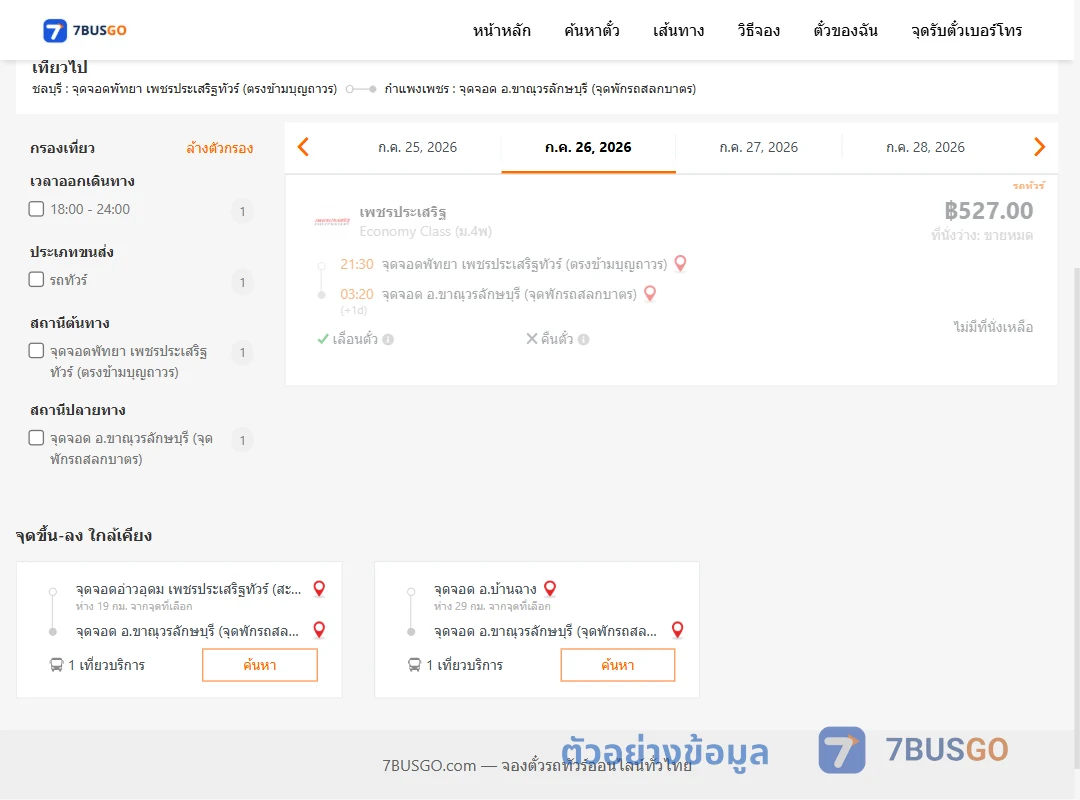Click จุดขึ้น-ลง ใกล้เคียง heading
Viewport: 1080px width, 800px height.
click(x=84, y=535)
